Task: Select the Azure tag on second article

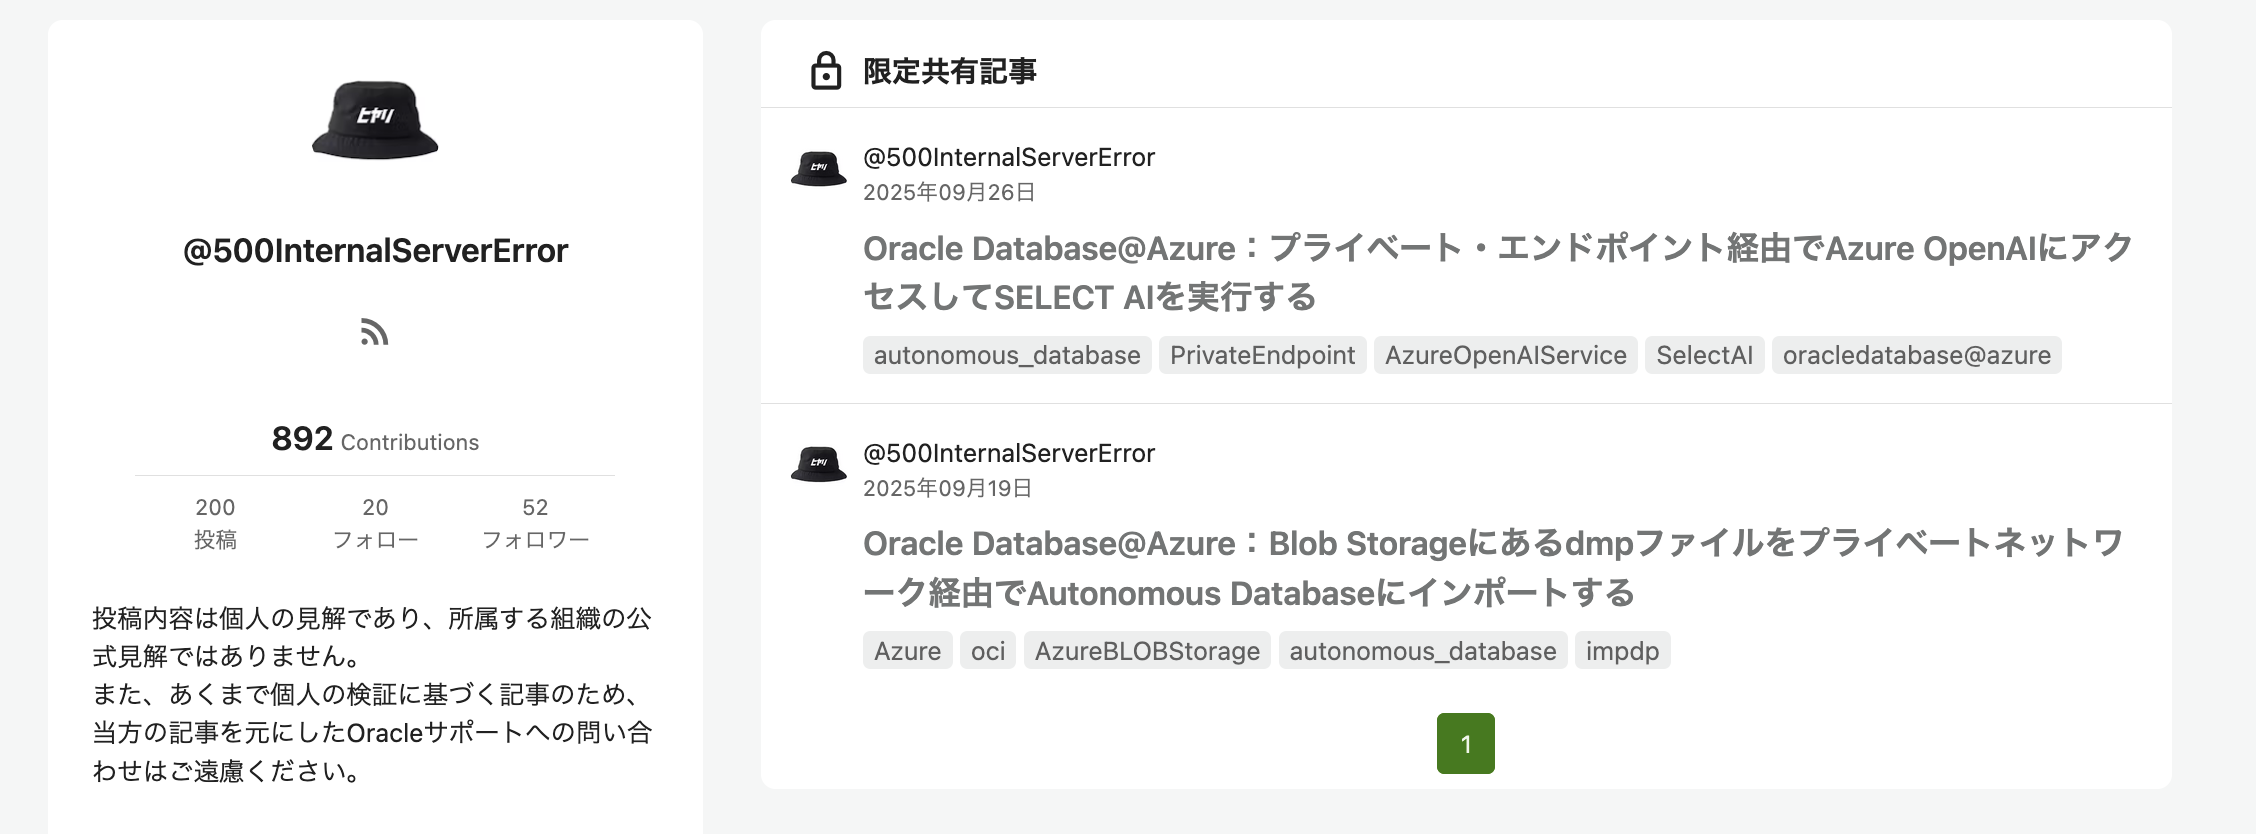Action: pyautogui.click(x=907, y=651)
